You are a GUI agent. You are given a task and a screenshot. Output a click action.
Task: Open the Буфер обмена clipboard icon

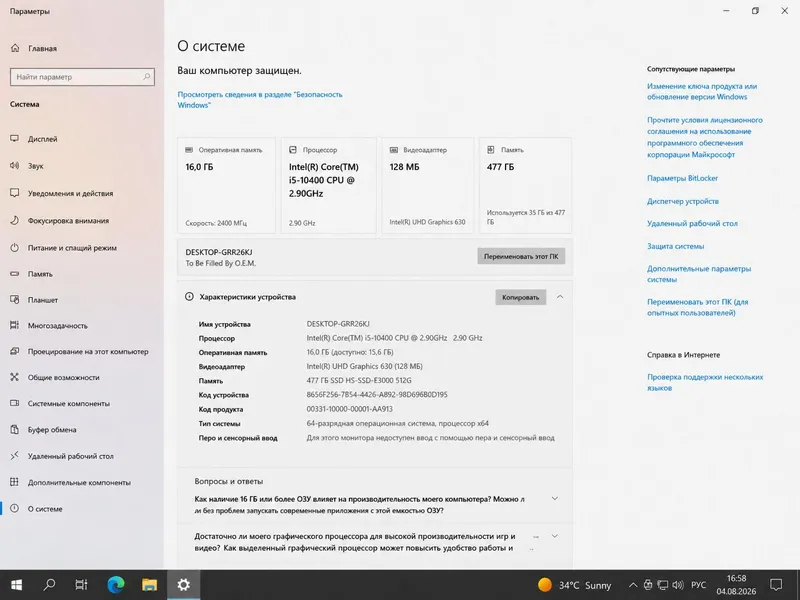pos(15,429)
